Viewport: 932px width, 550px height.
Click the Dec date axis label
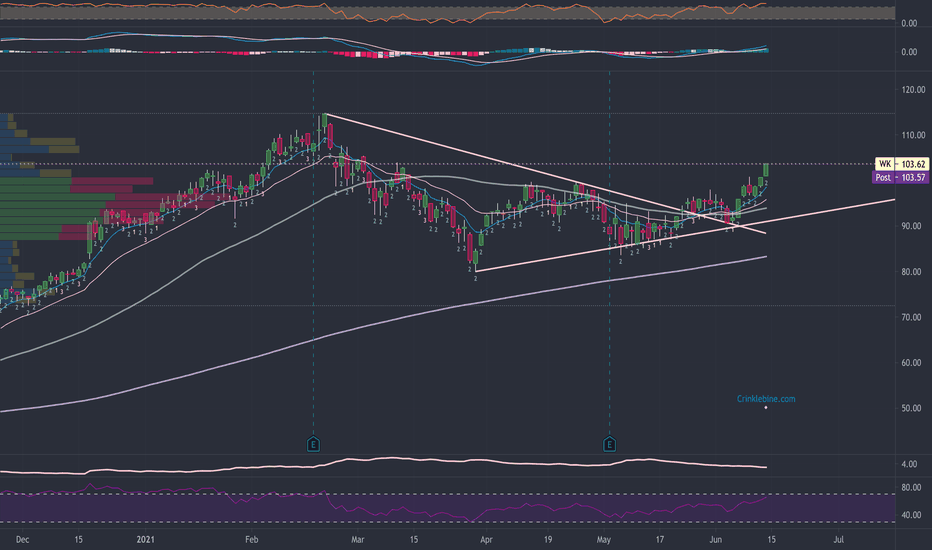(23, 540)
